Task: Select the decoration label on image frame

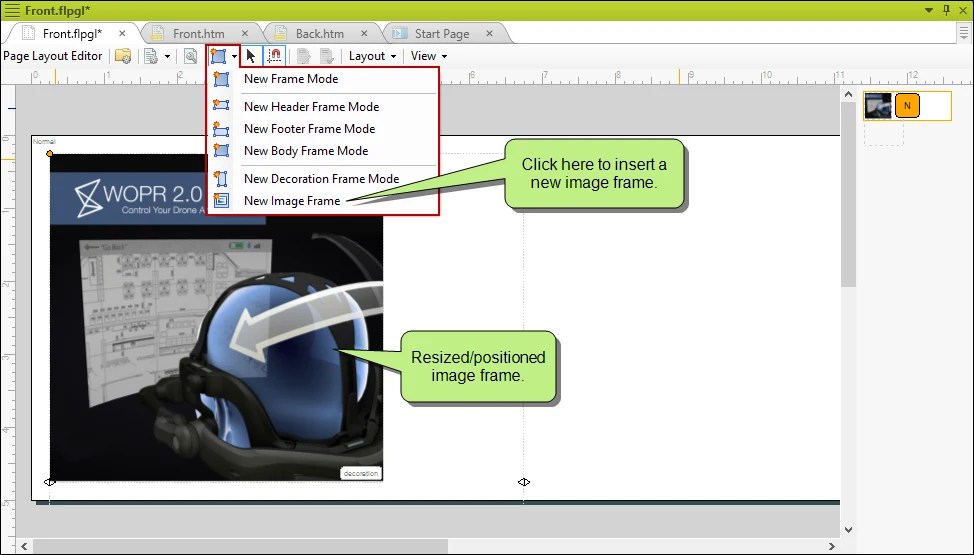Action: tap(360, 474)
